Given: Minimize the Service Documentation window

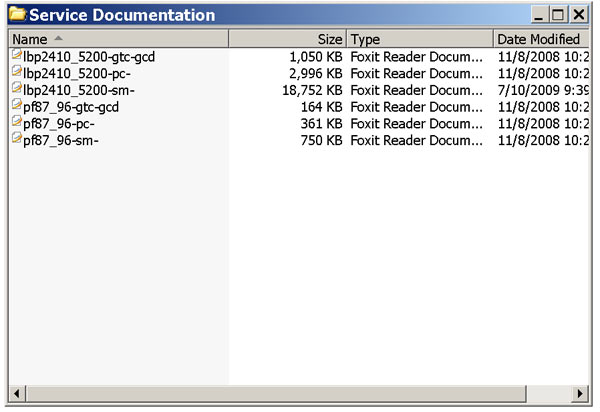Looking at the screenshot, I should click(539, 15).
